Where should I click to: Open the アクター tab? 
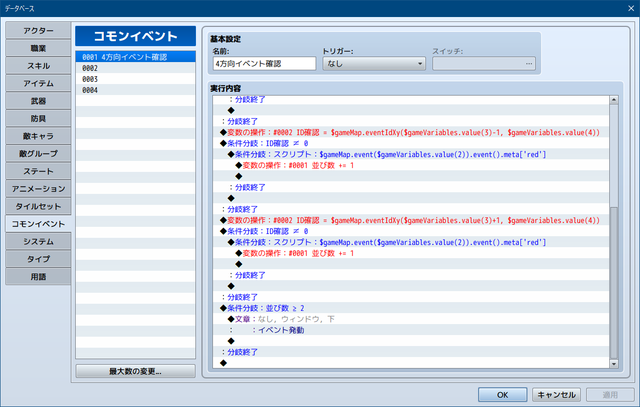38,31
